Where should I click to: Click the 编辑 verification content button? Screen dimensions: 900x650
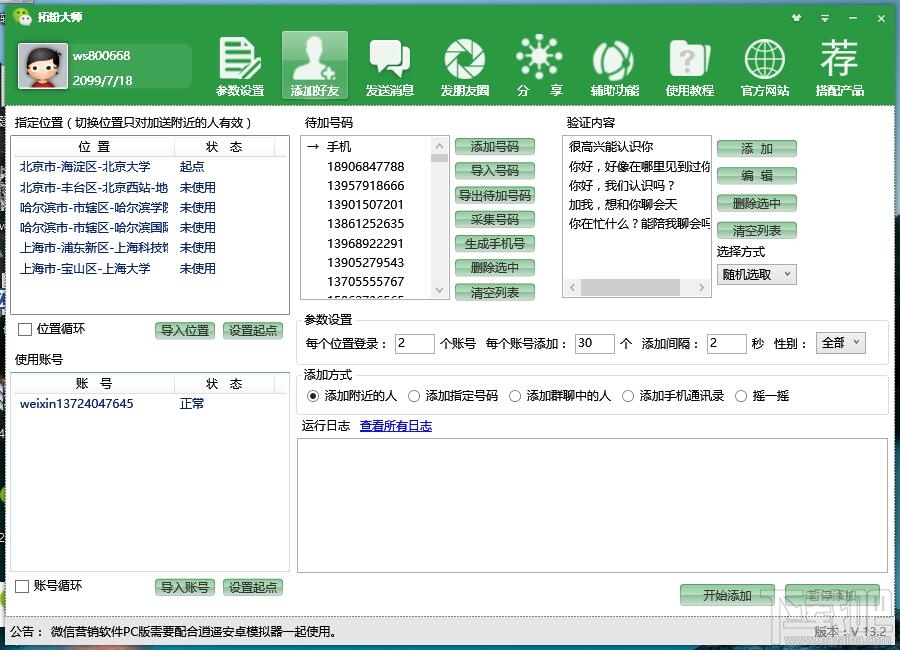tap(757, 176)
